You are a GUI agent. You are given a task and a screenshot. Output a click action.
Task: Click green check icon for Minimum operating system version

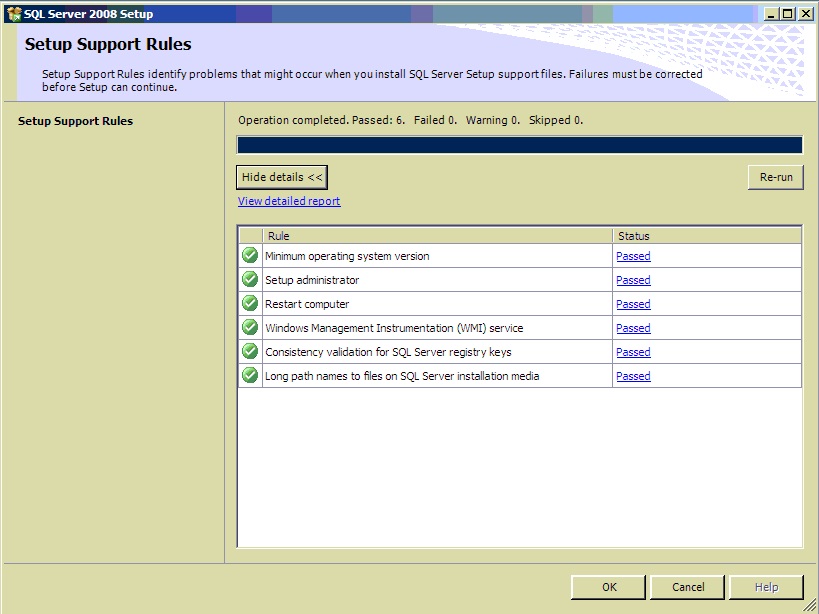tap(250, 255)
